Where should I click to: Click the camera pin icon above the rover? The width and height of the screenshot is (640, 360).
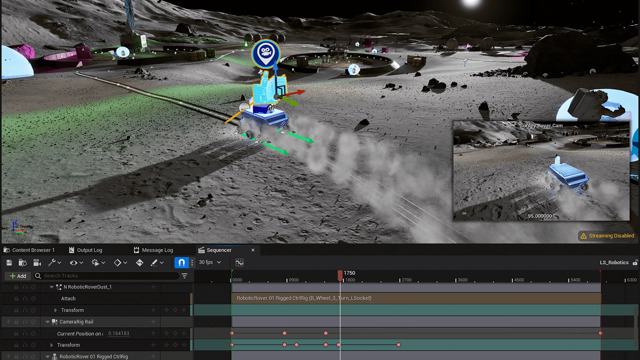coord(266,53)
